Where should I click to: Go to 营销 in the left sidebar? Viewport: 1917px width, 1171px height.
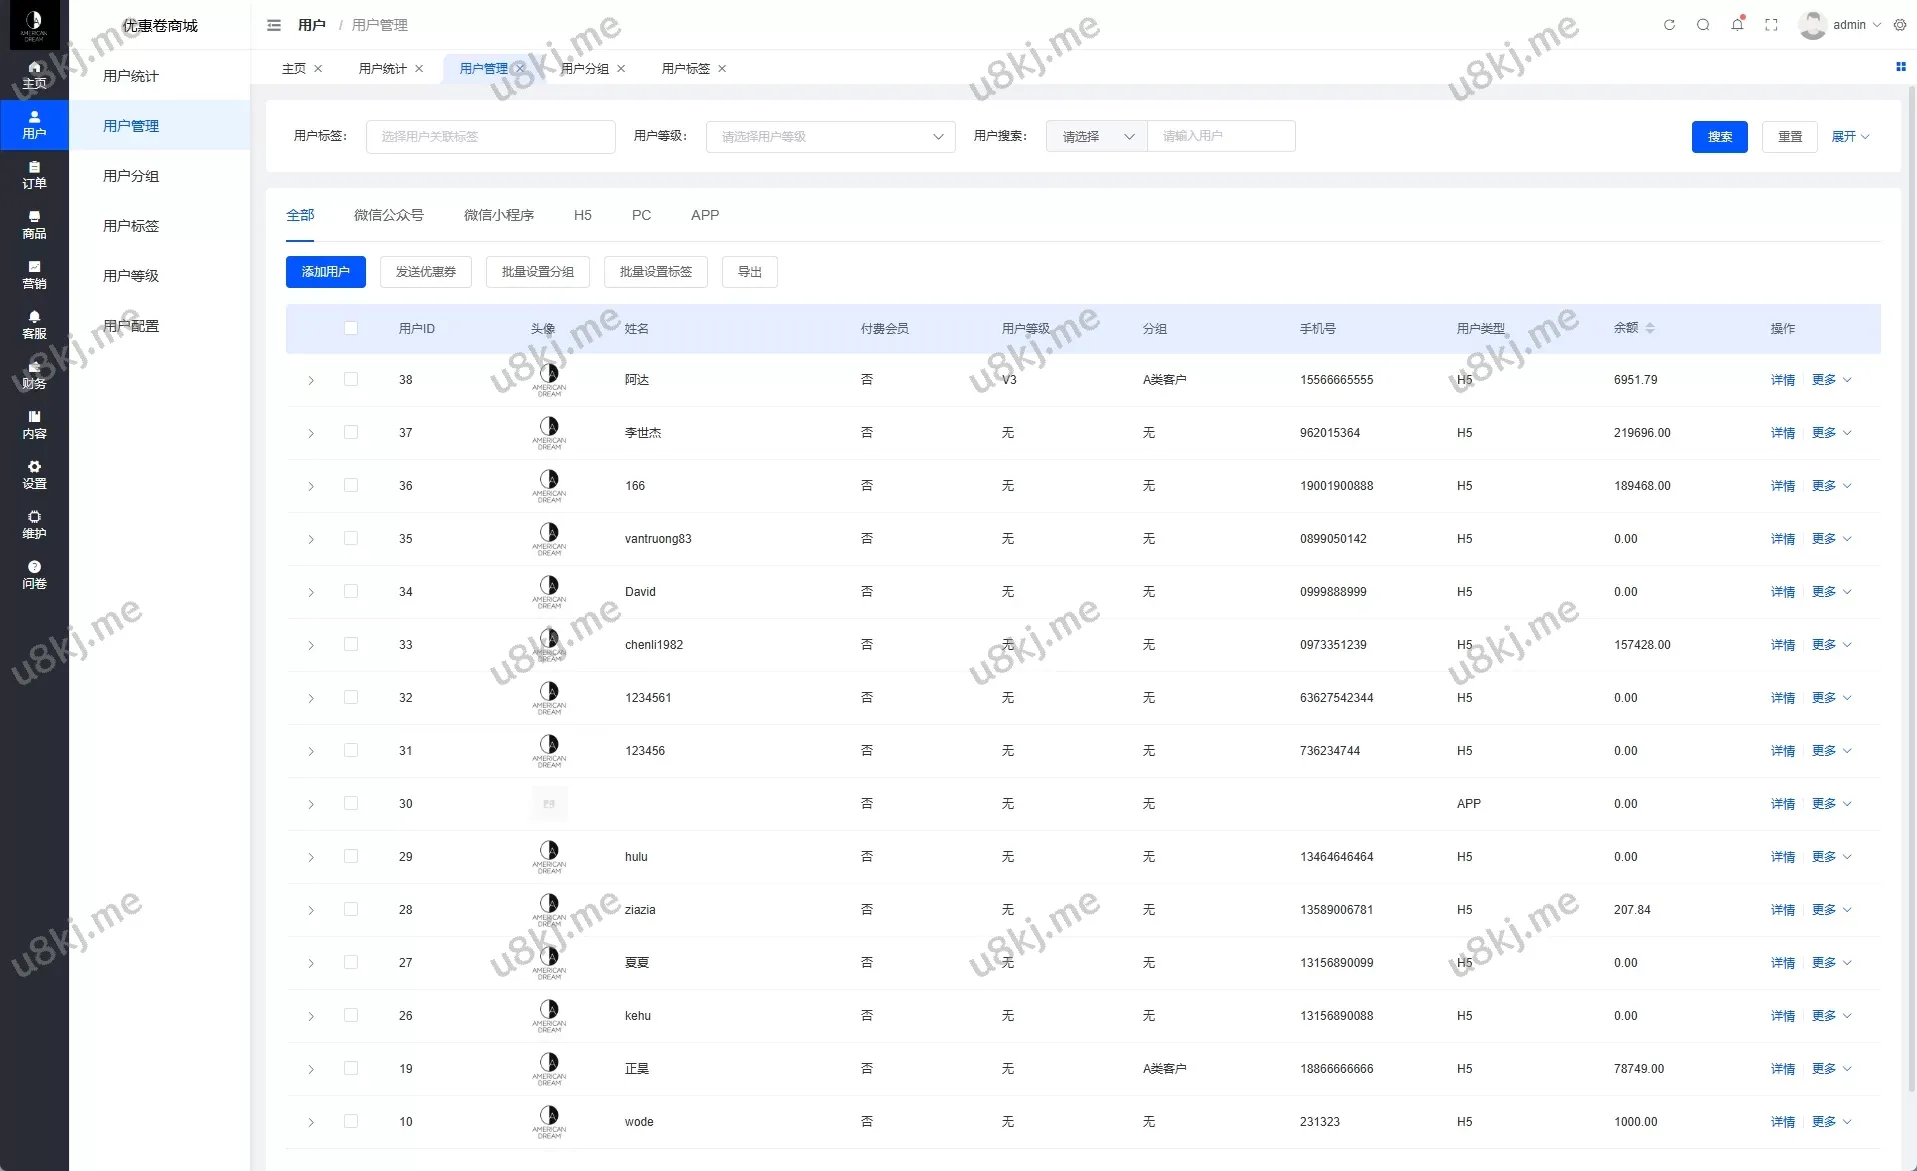pyautogui.click(x=34, y=275)
